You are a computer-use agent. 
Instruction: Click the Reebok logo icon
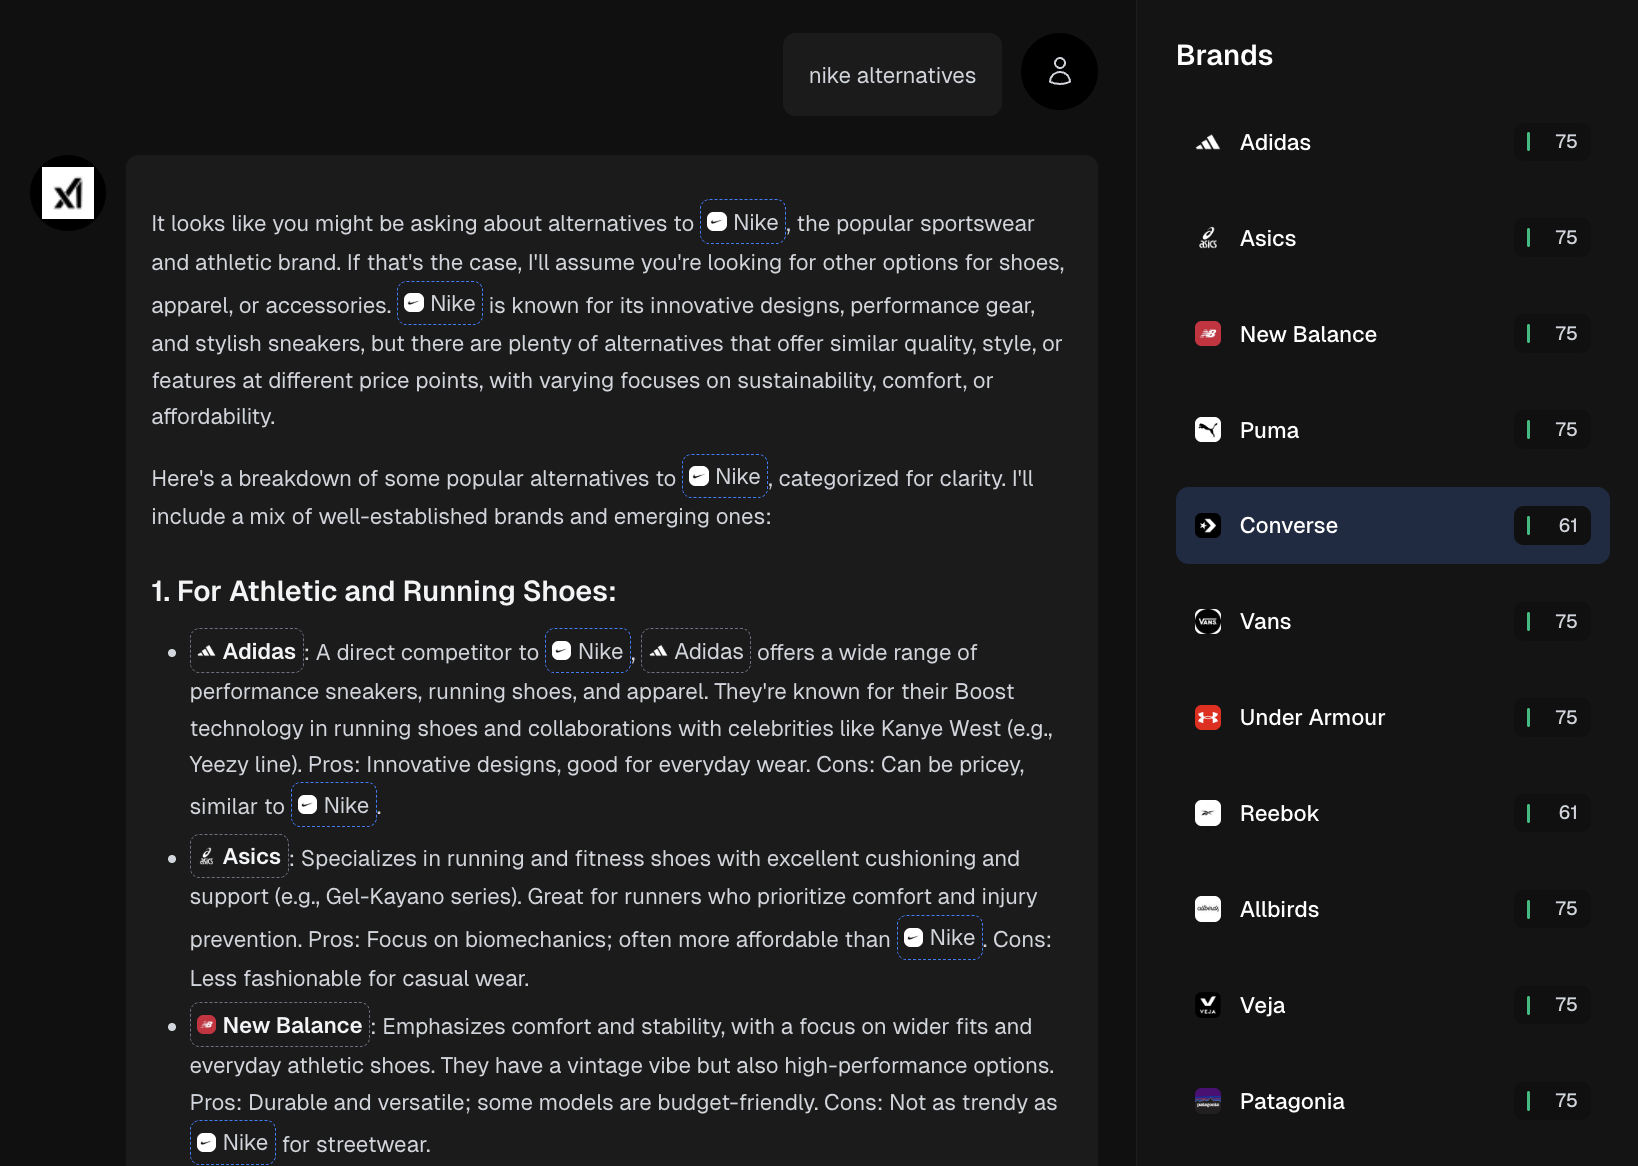click(x=1208, y=813)
